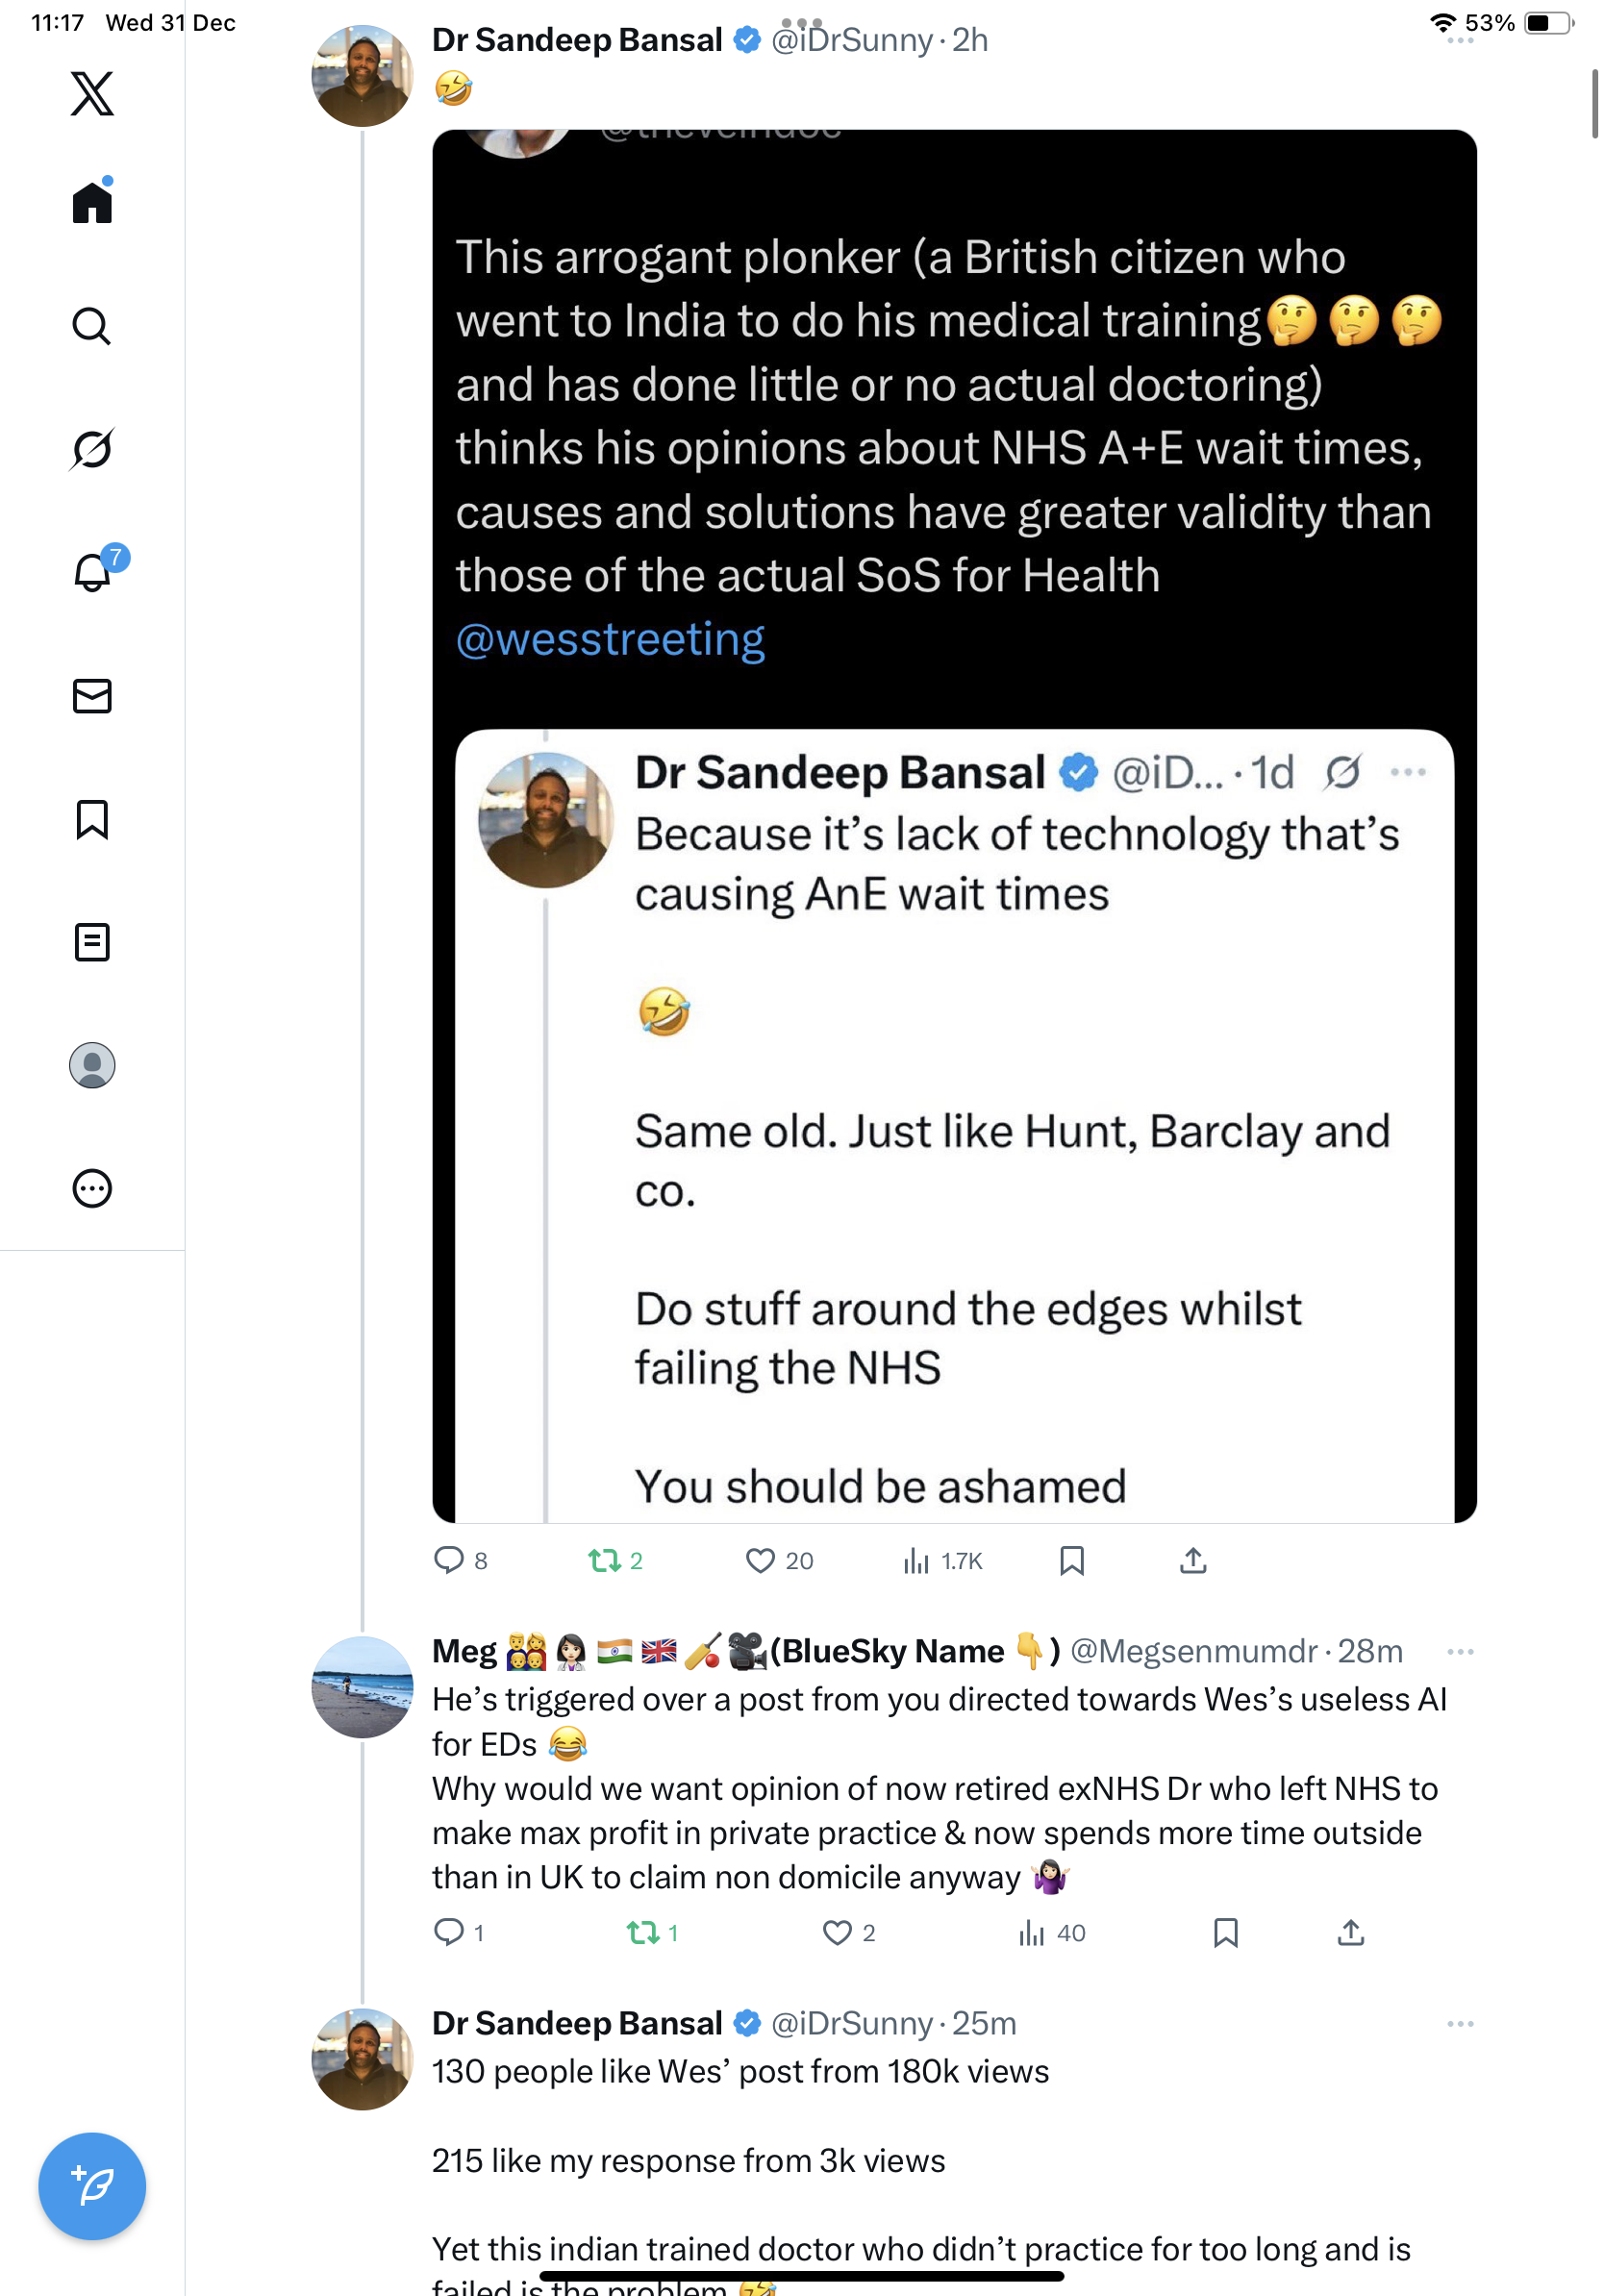Open more options on the 25m reply
This screenshot has height=2296, width=1604.
coord(1459,2023)
